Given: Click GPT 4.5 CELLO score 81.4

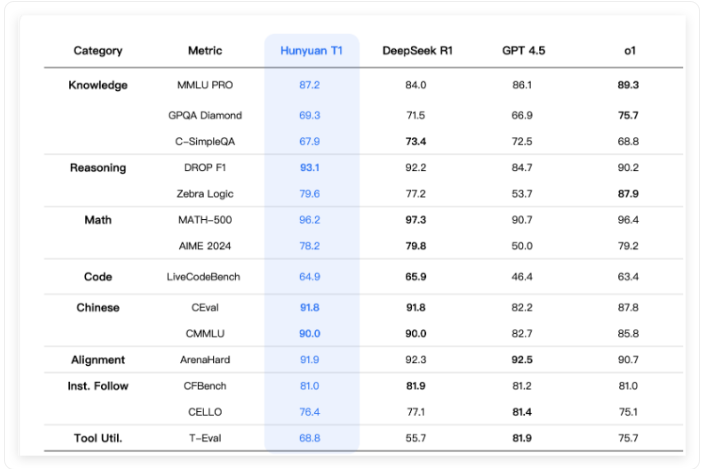Looking at the screenshot, I should click(x=522, y=412).
